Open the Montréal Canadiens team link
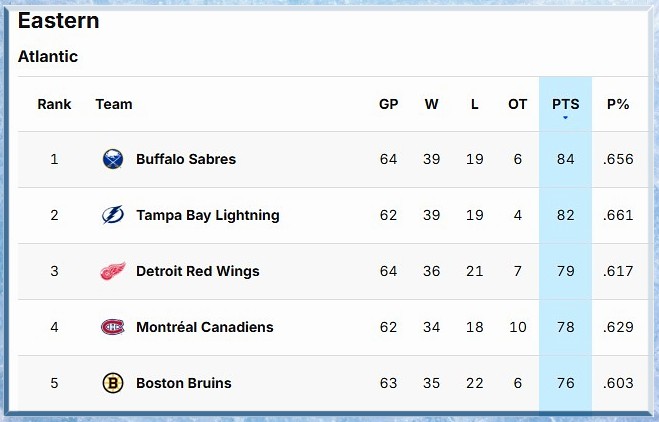Screen dimensions: 659x422 [x=204, y=327]
